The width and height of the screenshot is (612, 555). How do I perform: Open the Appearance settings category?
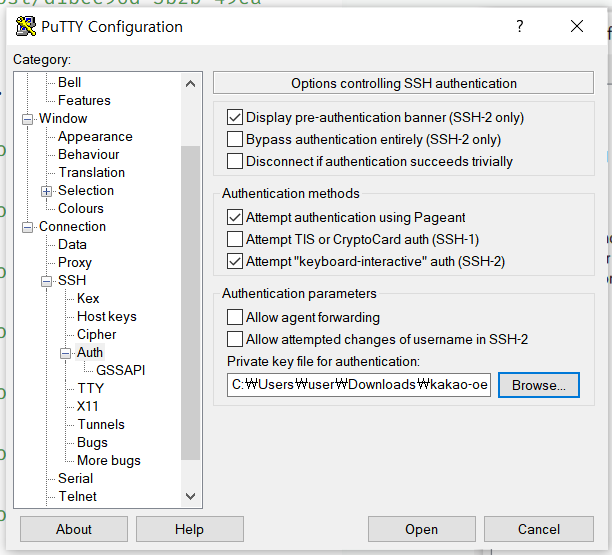tap(95, 136)
